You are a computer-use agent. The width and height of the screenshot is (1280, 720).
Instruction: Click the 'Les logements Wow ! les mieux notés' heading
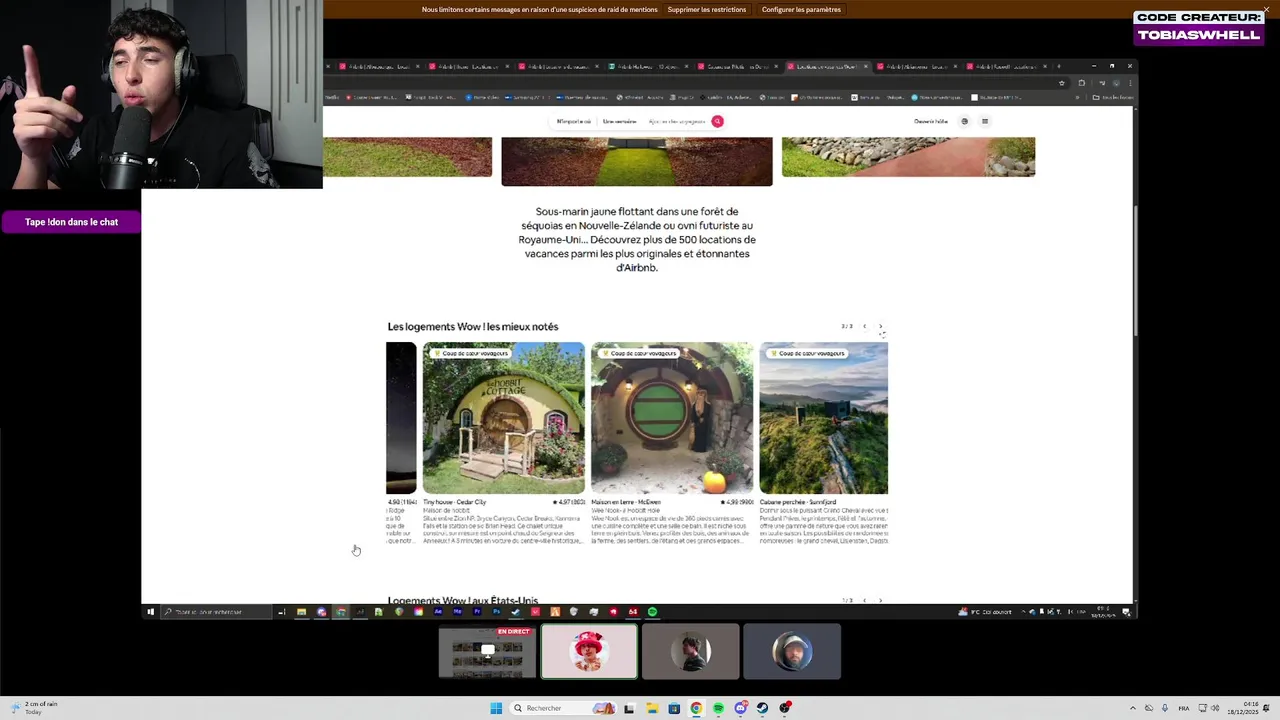(x=473, y=327)
